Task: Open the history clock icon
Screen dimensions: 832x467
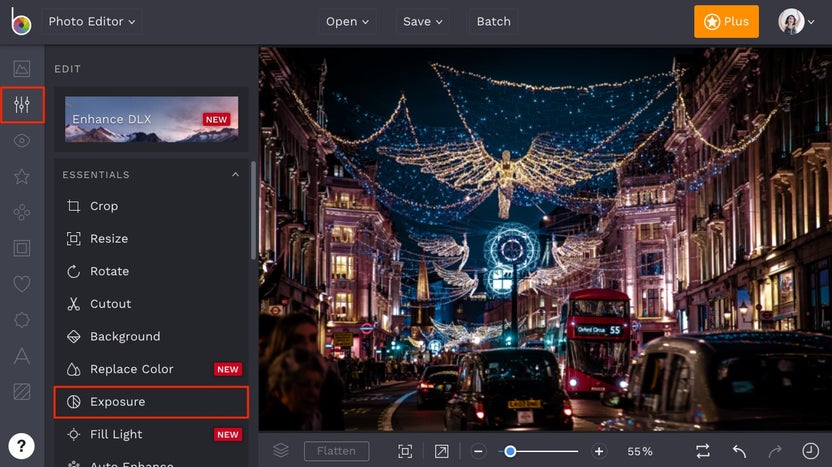Action: tap(810, 451)
